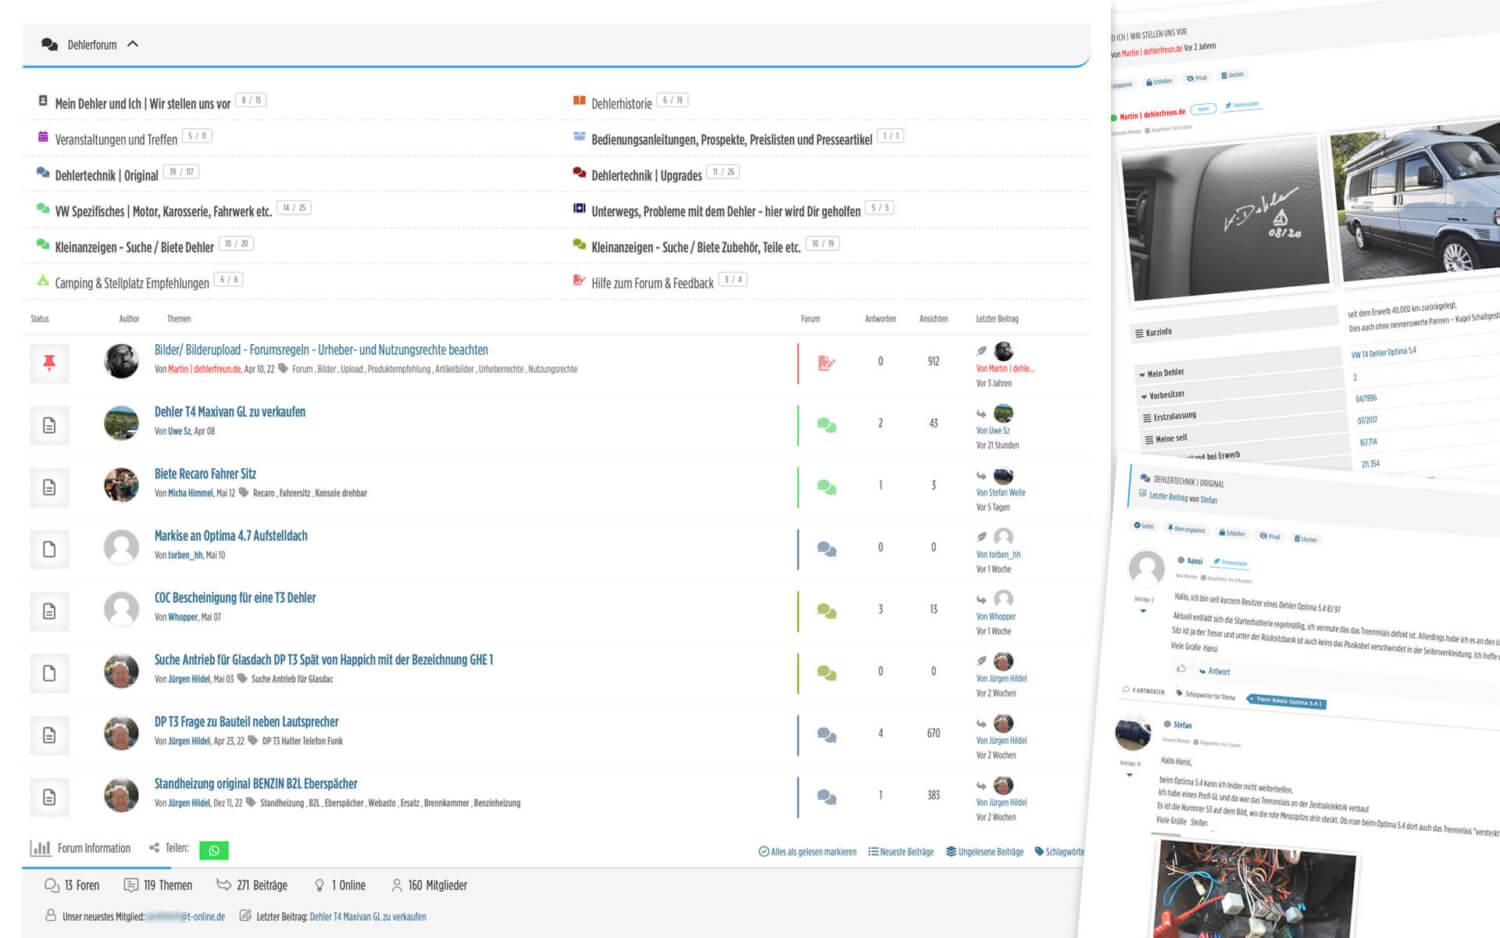The width and height of the screenshot is (1500, 938).
Task: Mark all as read via Alles als gelesen markieren
Action: [x=807, y=852]
